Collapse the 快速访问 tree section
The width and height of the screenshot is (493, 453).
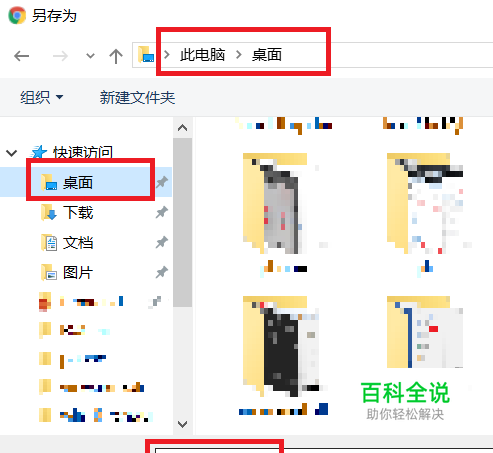click(x=12, y=153)
